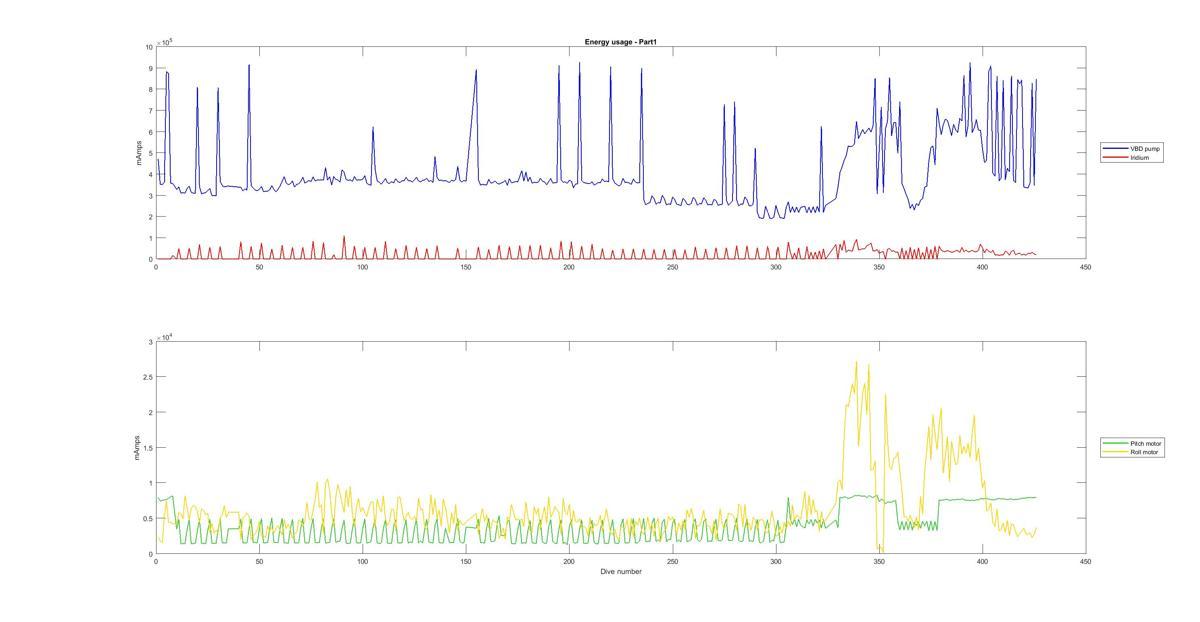Click the top plot x-axis tick '200'

coord(569,267)
